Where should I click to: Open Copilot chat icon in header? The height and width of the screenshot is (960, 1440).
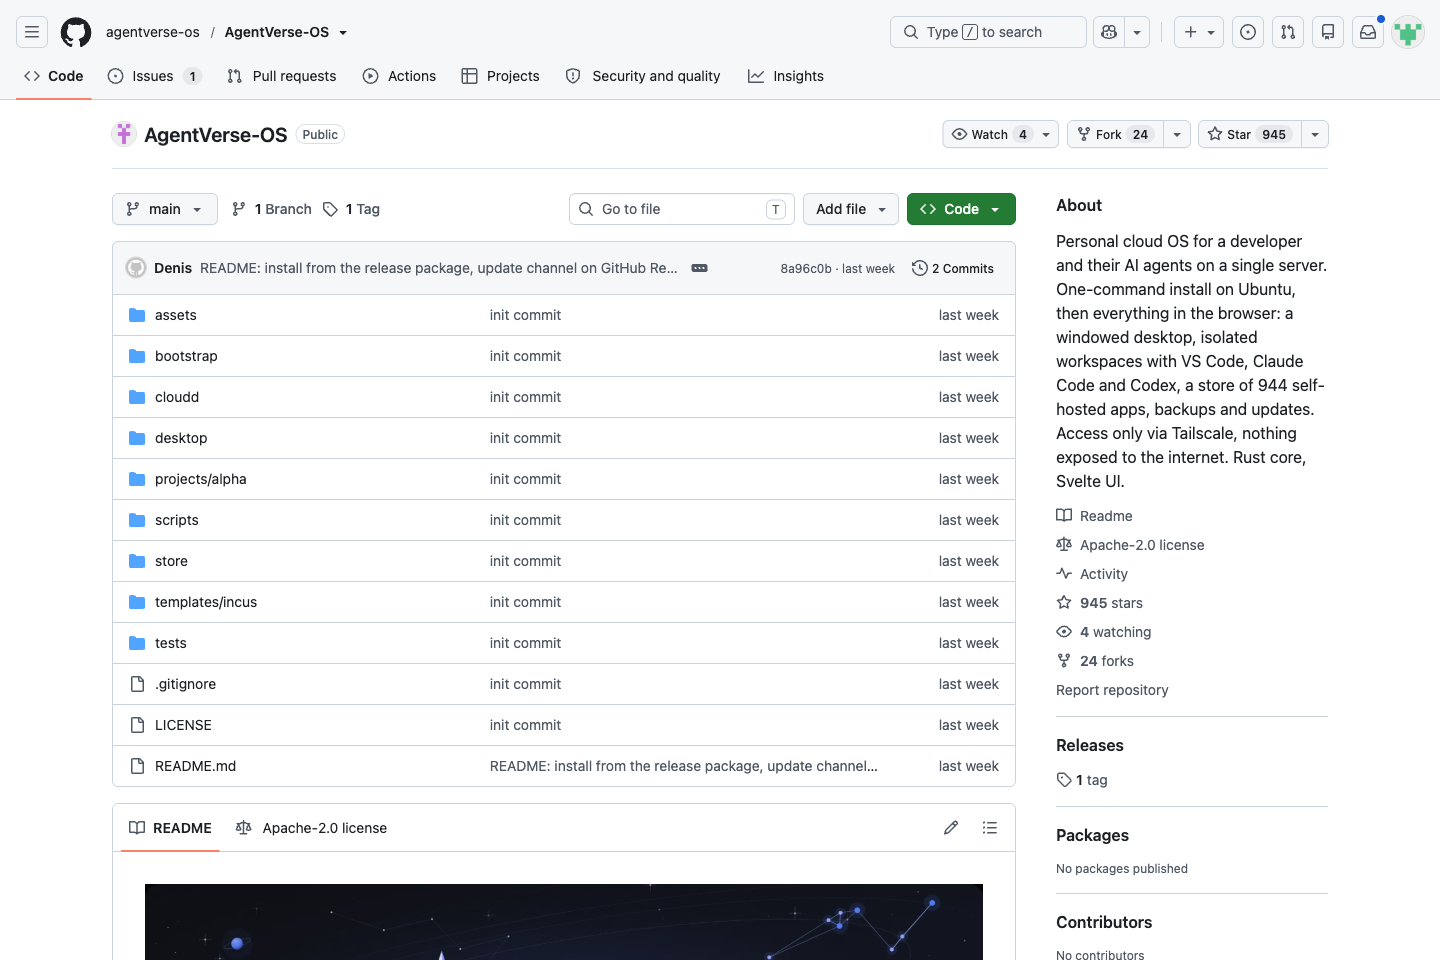pos(1109,32)
